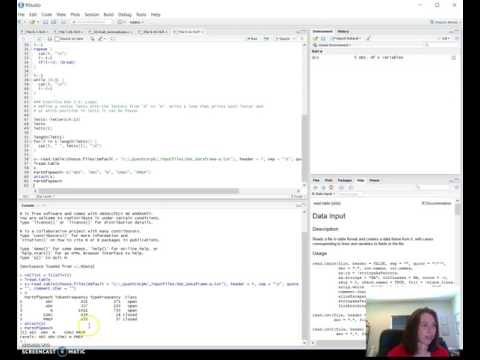Screen dimensions: 480x360
Task: Select the Files tab
Action: pyautogui.click(x=316, y=180)
